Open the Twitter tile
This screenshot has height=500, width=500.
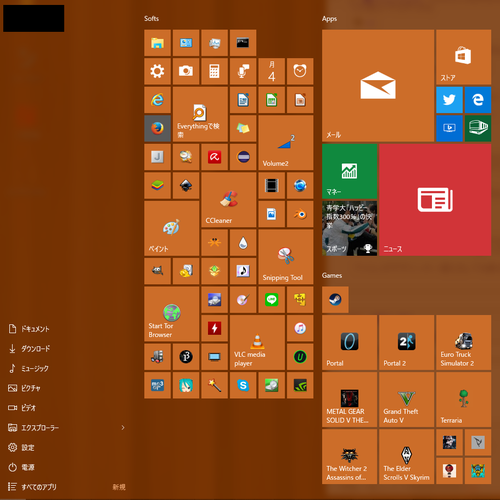point(449,100)
